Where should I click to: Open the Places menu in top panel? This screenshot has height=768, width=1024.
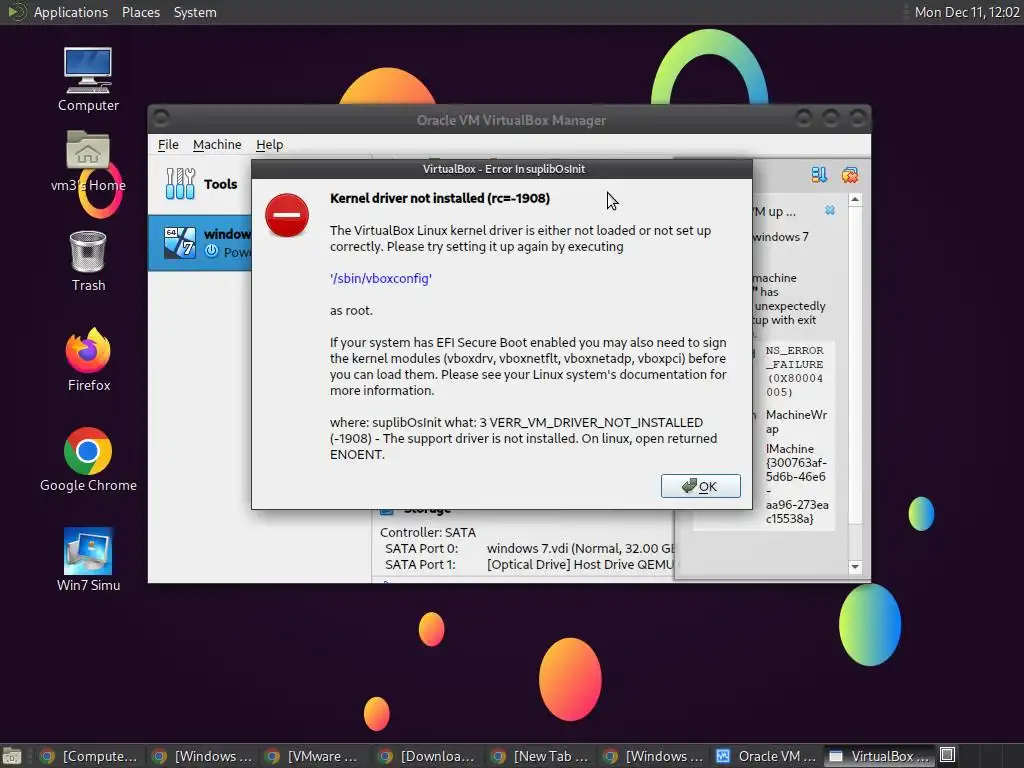[140, 12]
